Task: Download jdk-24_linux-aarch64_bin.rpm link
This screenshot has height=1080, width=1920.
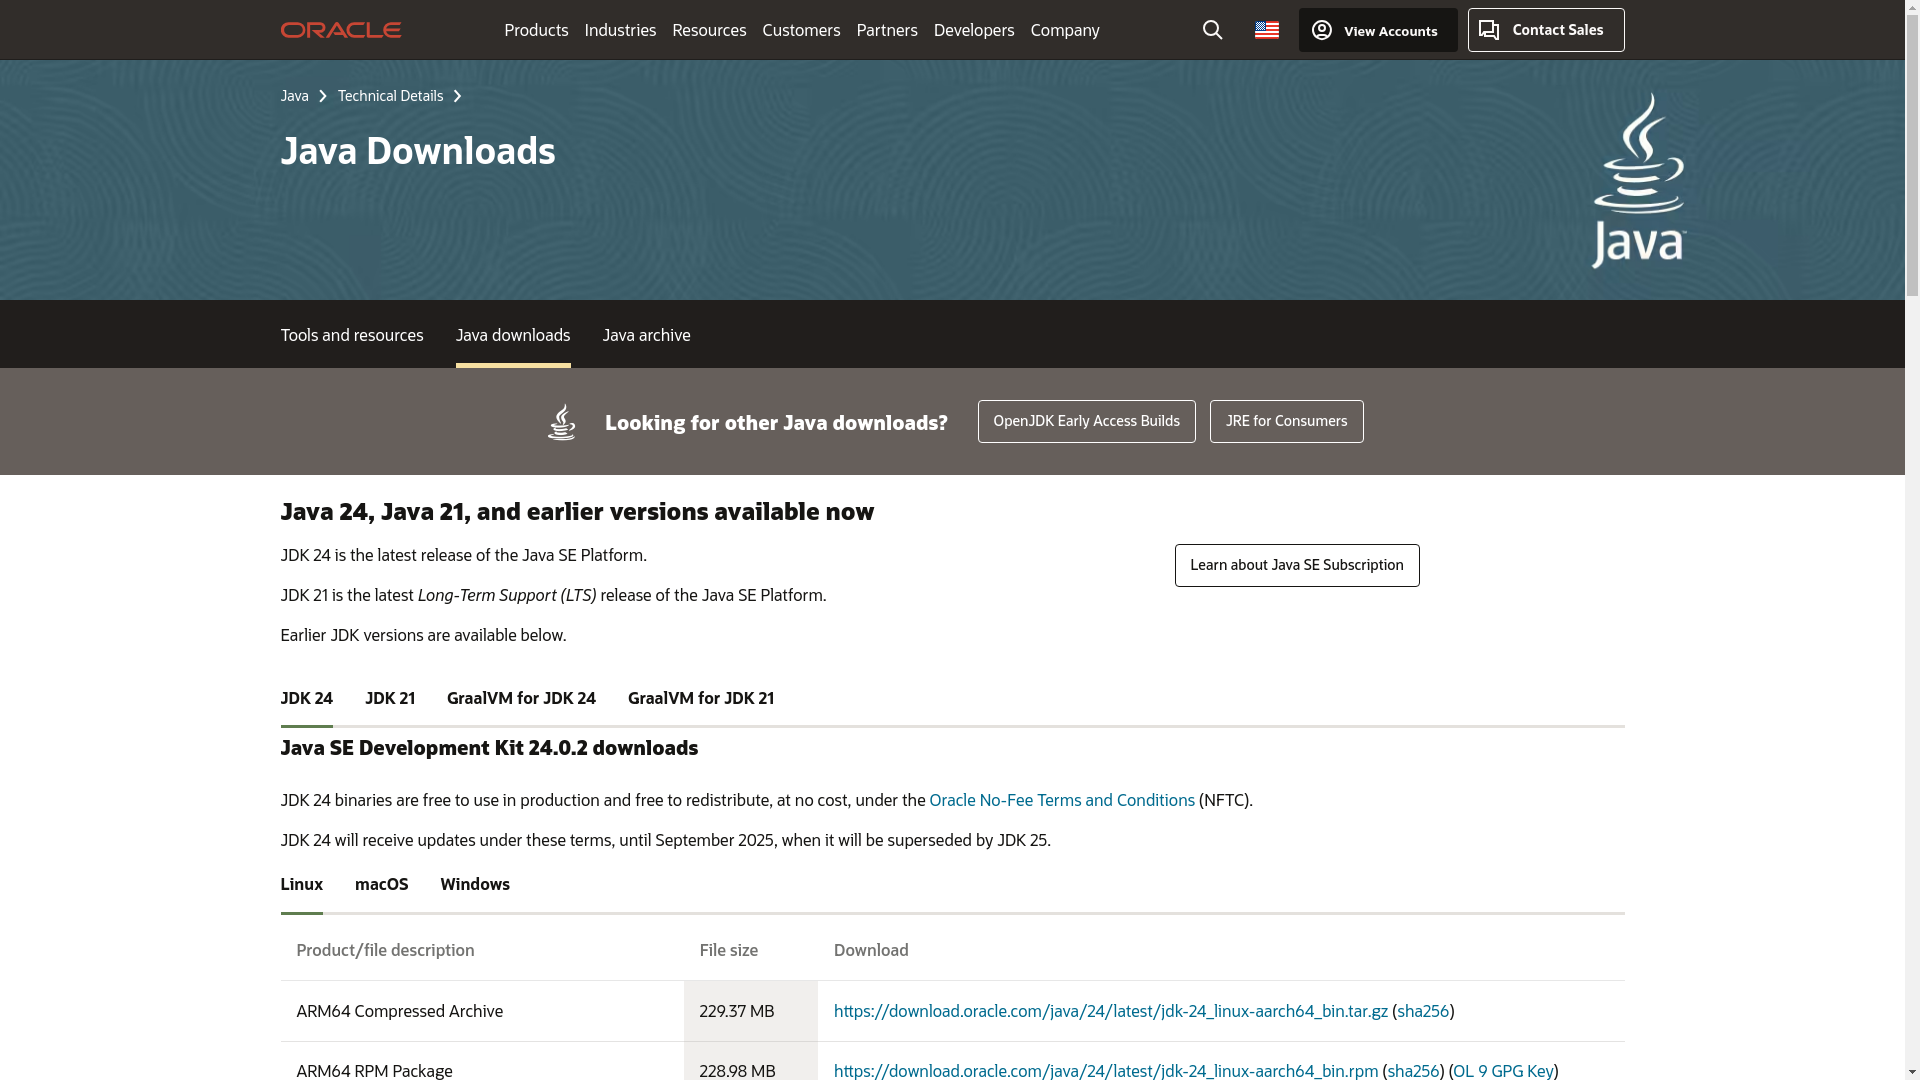Action: [x=1105, y=1070]
